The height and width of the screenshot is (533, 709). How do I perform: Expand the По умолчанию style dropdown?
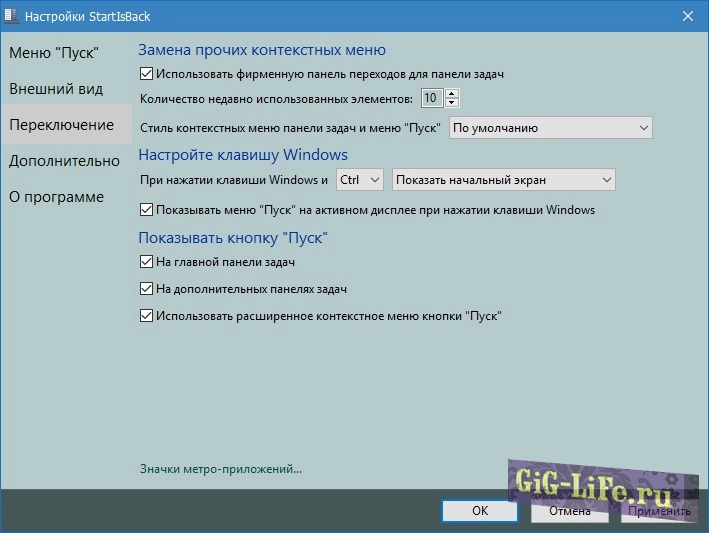pos(550,128)
